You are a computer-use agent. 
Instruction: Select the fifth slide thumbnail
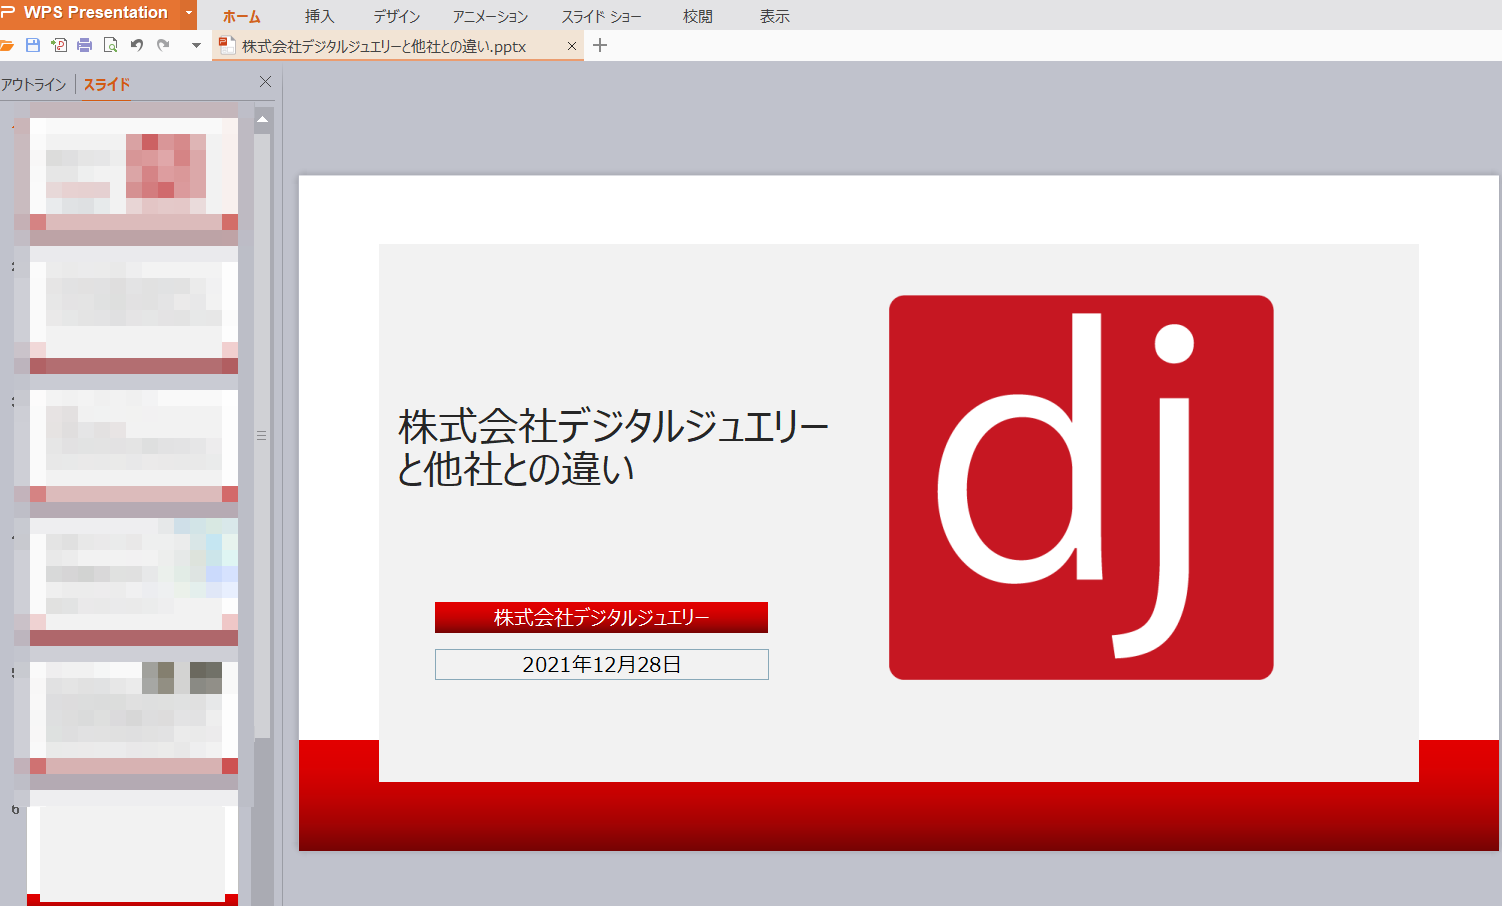click(x=134, y=718)
